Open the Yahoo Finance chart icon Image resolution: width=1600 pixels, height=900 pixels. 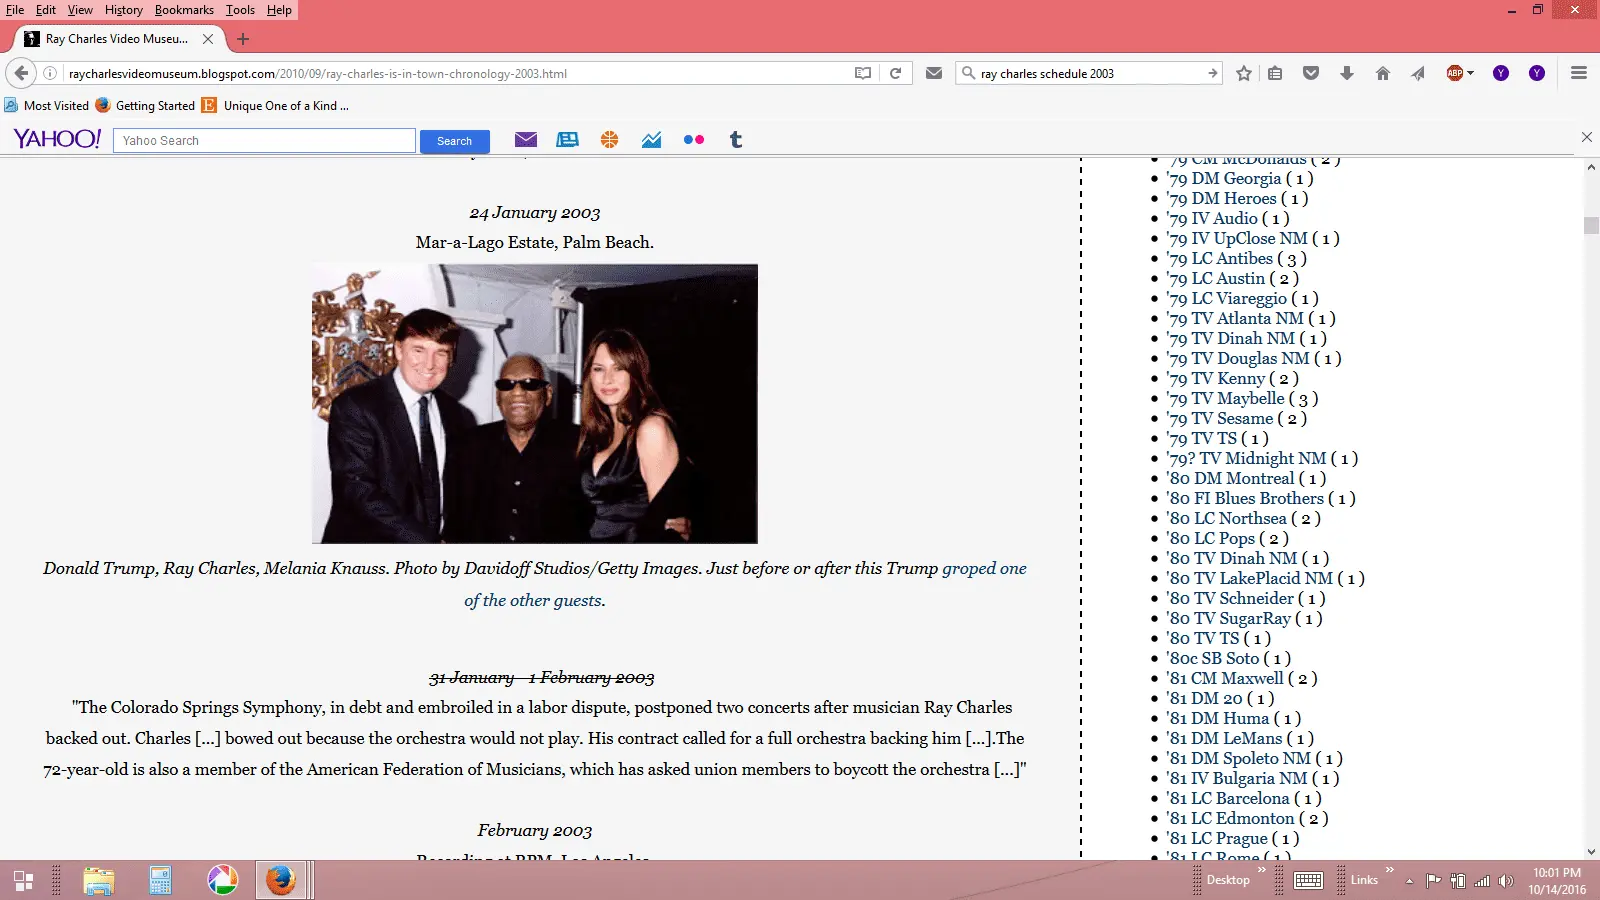click(651, 140)
